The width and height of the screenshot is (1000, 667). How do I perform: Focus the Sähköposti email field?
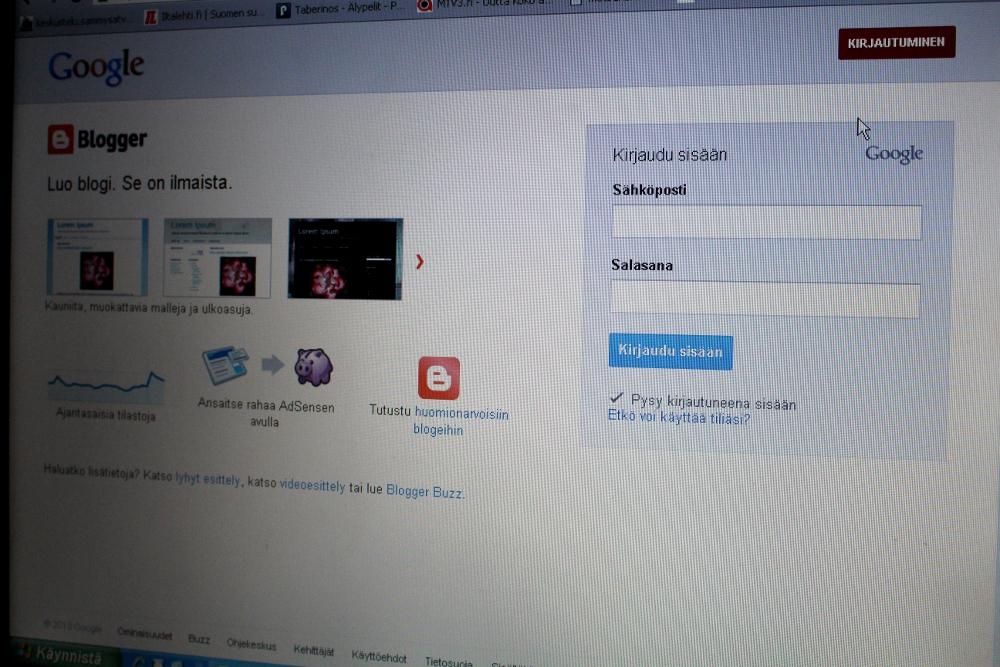coord(766,222)
